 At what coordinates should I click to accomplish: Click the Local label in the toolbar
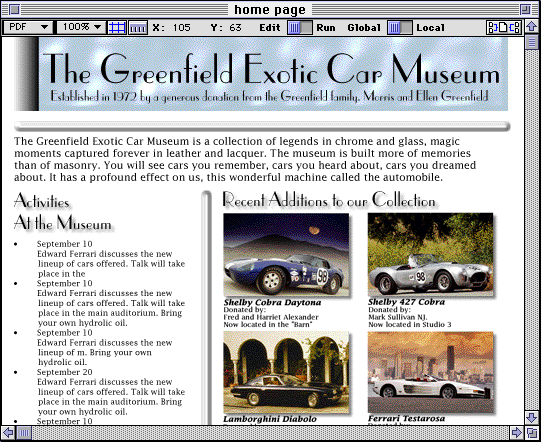pyautogui.click(x=430, y=28)
